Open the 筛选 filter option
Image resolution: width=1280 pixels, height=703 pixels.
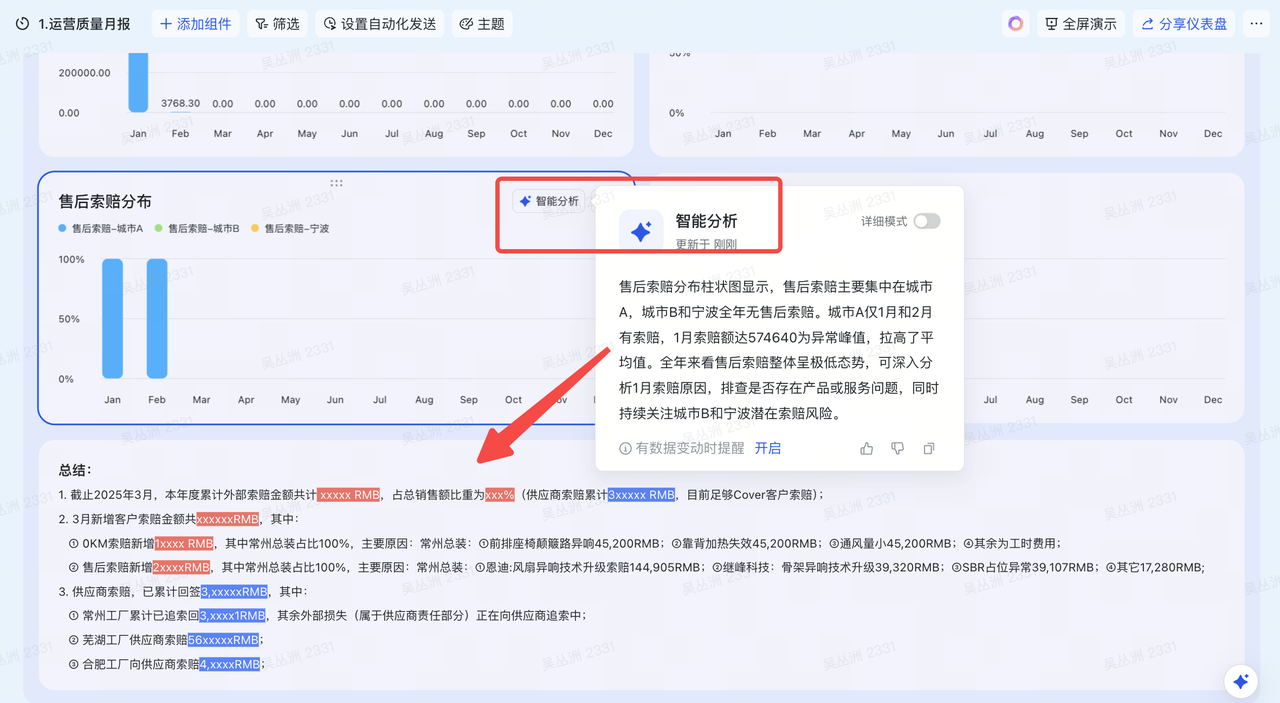tap(277, 24)
